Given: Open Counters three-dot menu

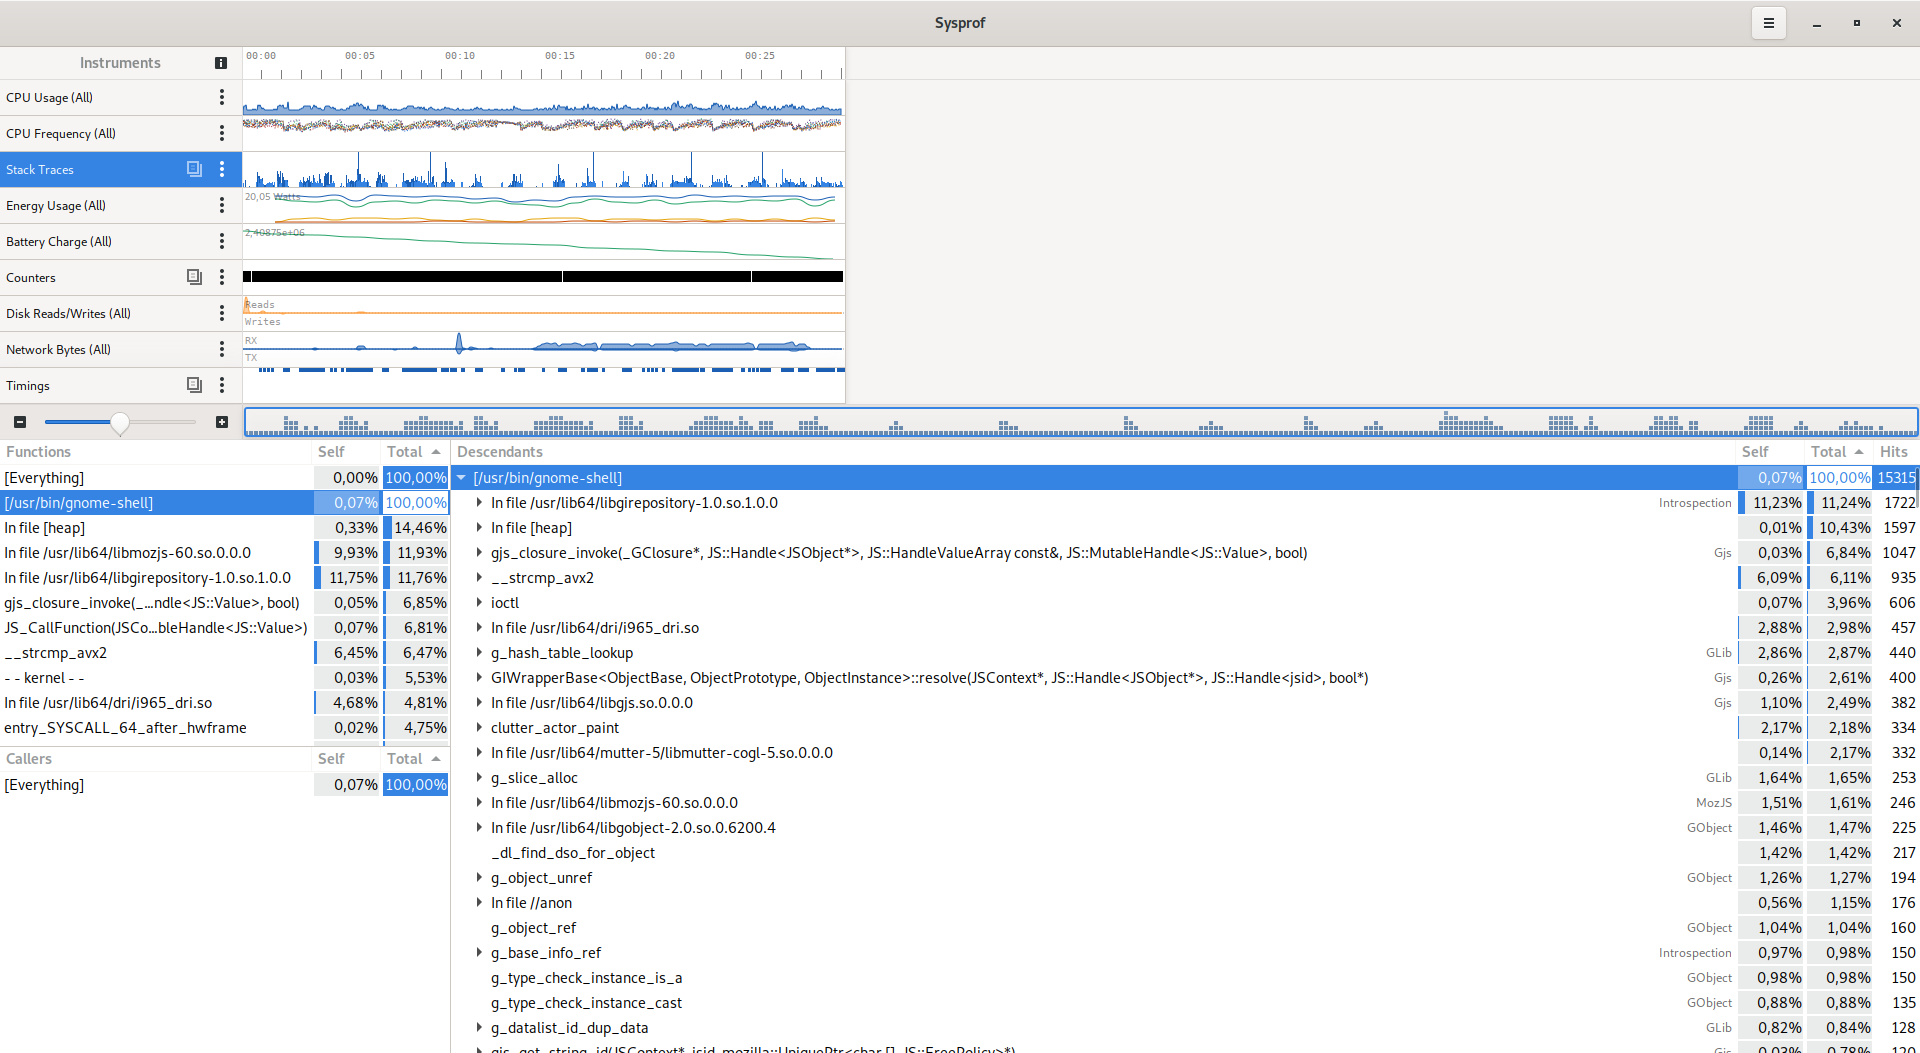Looking at the screenshot, I should [222, 277].
